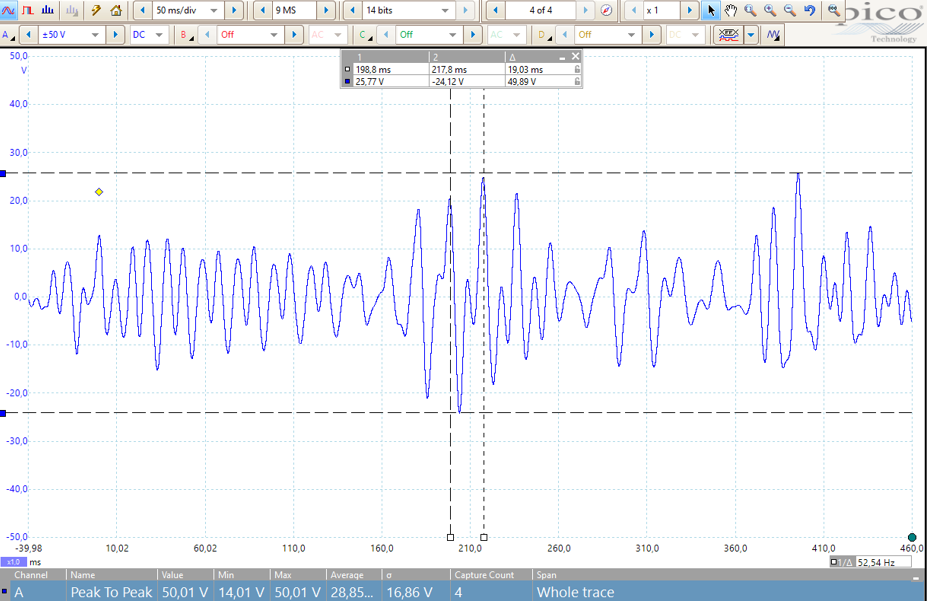Click the Home toolbar icon
Screen dimensions: 932x604
tap(116, 10)
